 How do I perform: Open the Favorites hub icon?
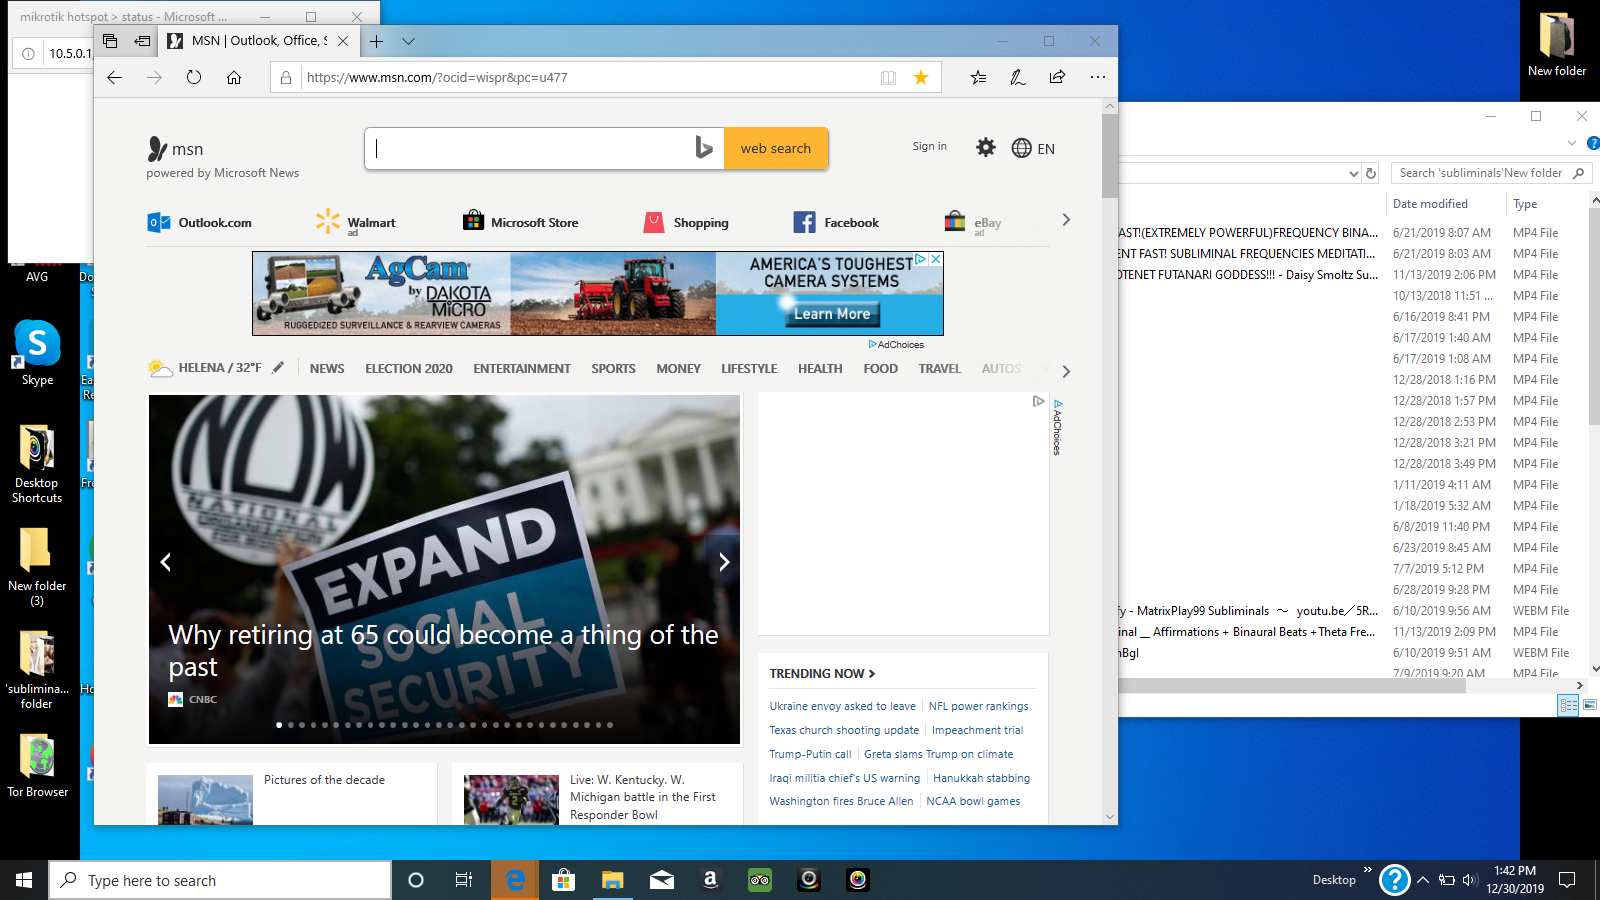click(x=978, y=77)
